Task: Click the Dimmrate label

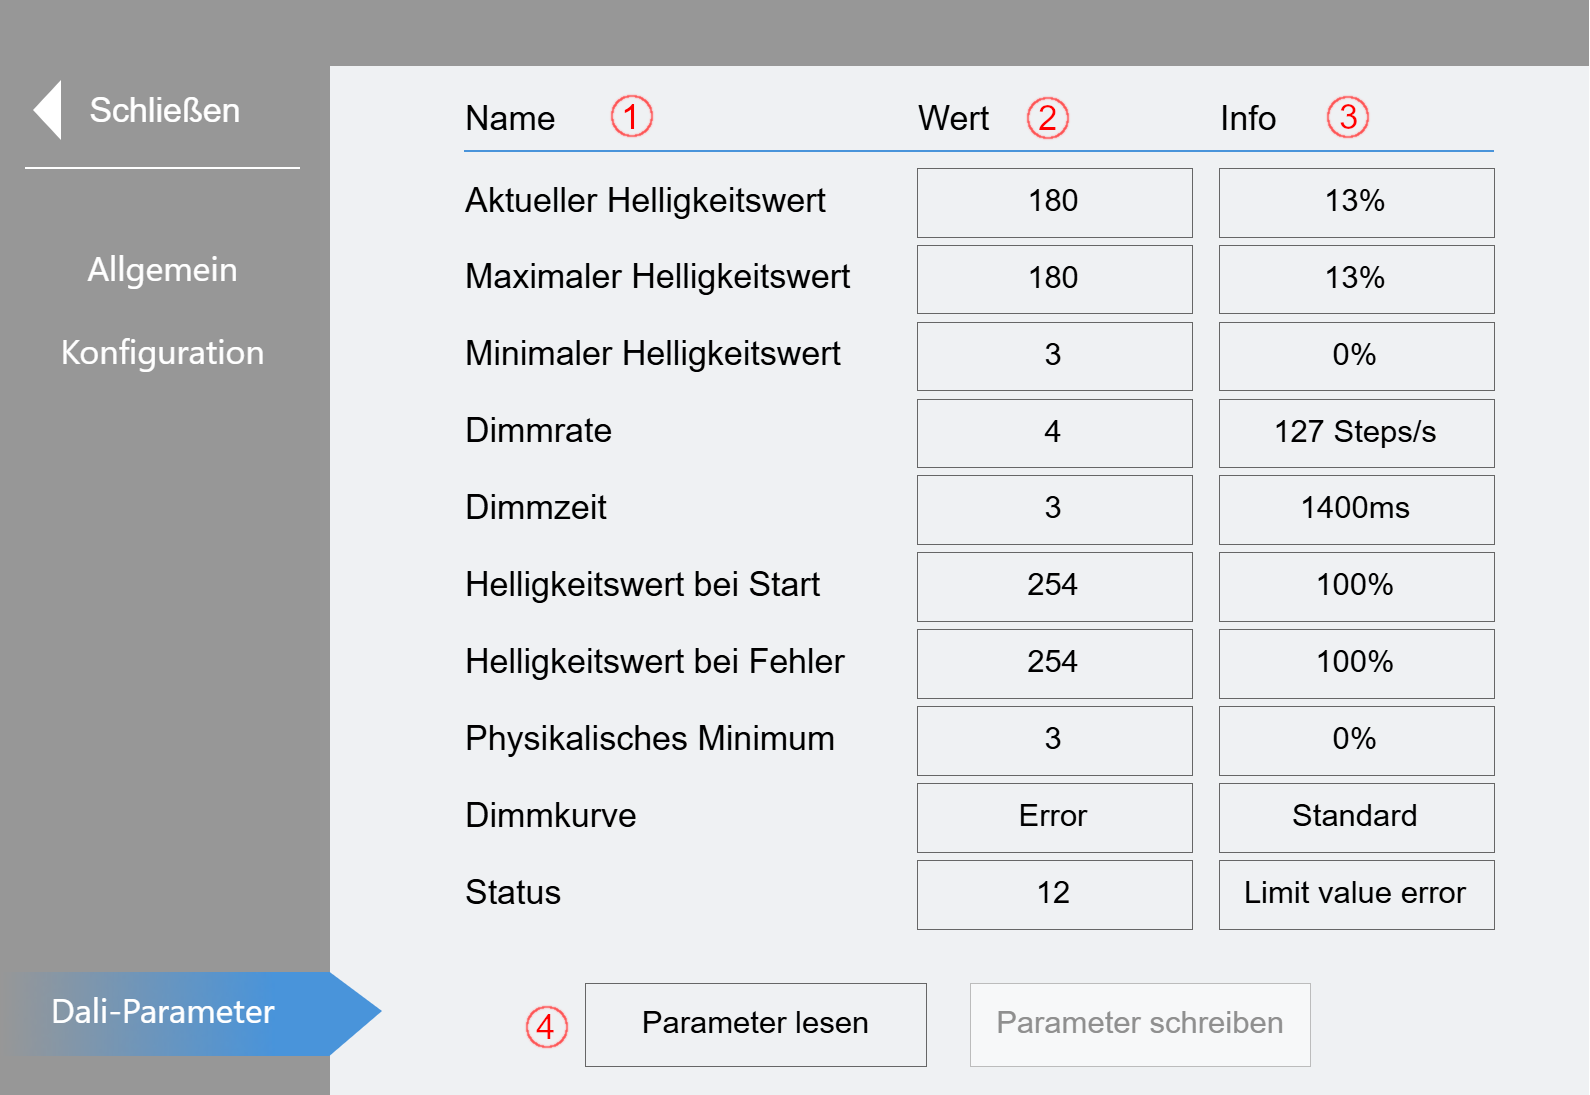Action: [x=538, y=431]
